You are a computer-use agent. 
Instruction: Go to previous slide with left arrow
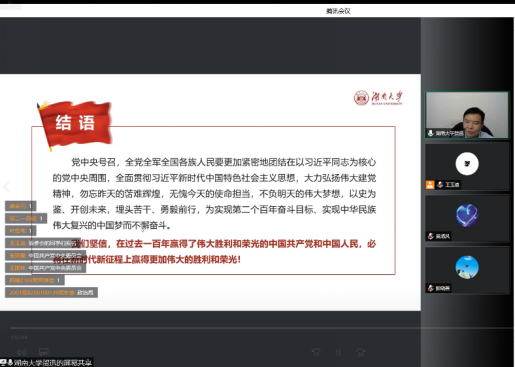click(7, 186)
